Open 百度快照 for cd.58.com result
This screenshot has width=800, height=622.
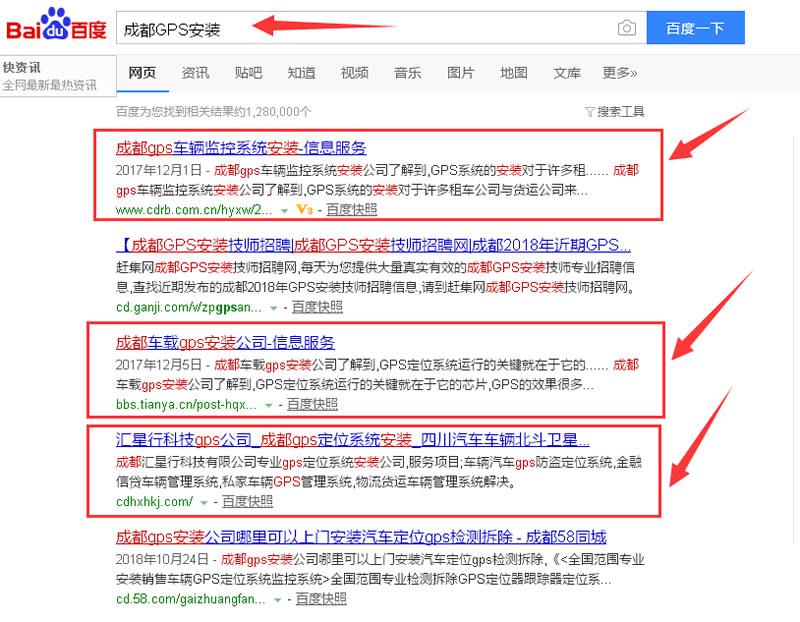[321, 599]
